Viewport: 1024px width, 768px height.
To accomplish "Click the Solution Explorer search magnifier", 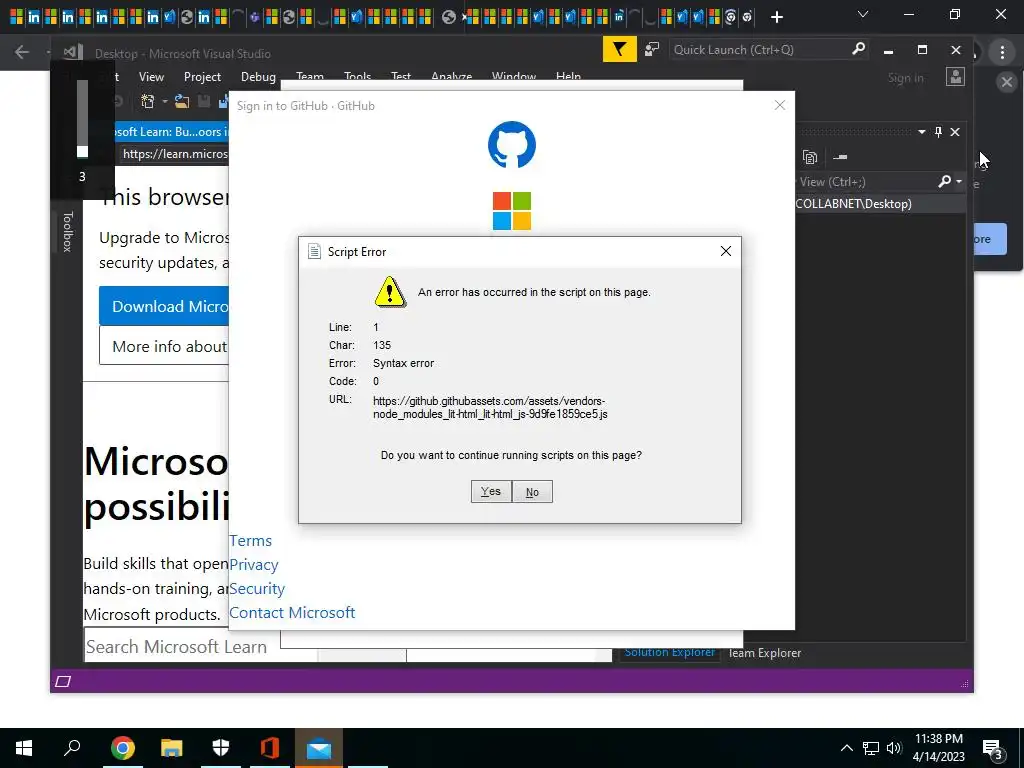I will point(944,181).
